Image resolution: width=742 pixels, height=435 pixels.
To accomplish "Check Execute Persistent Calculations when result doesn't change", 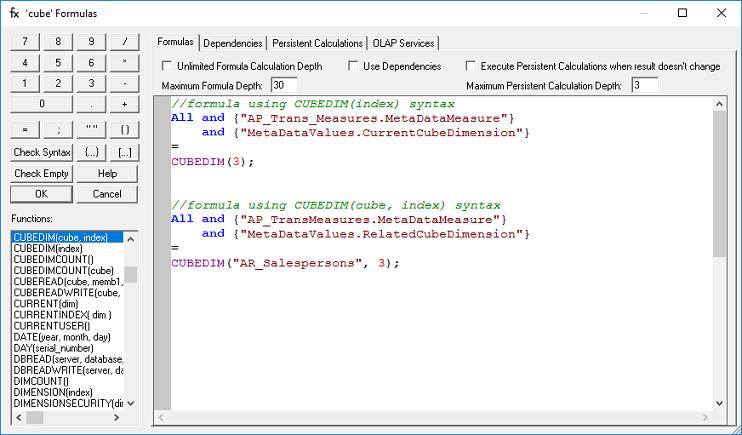I will (x=472, y=66).
